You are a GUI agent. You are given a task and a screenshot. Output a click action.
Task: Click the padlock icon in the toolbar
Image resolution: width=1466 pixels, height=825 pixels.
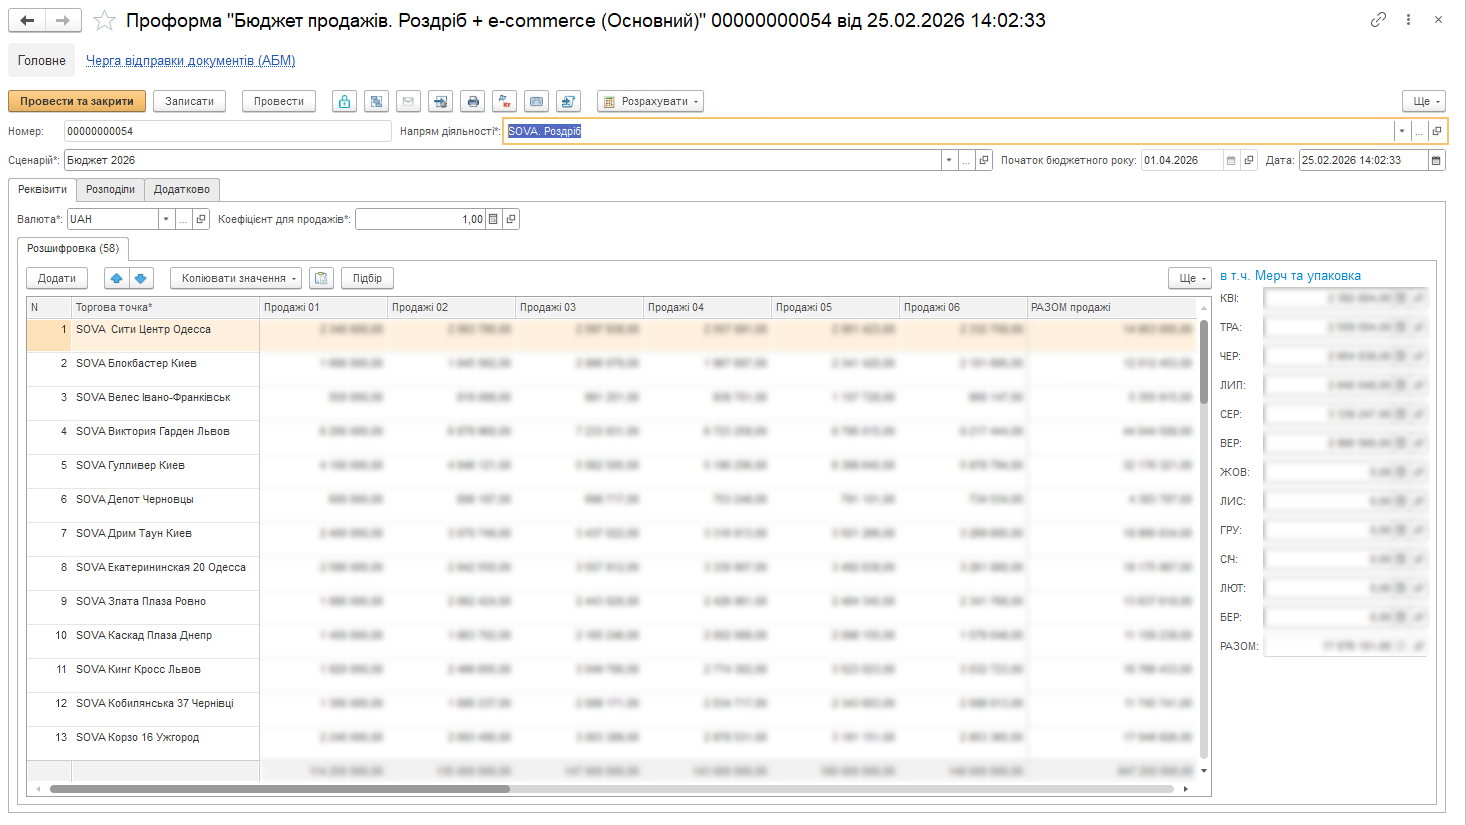[x=344, y=101]
